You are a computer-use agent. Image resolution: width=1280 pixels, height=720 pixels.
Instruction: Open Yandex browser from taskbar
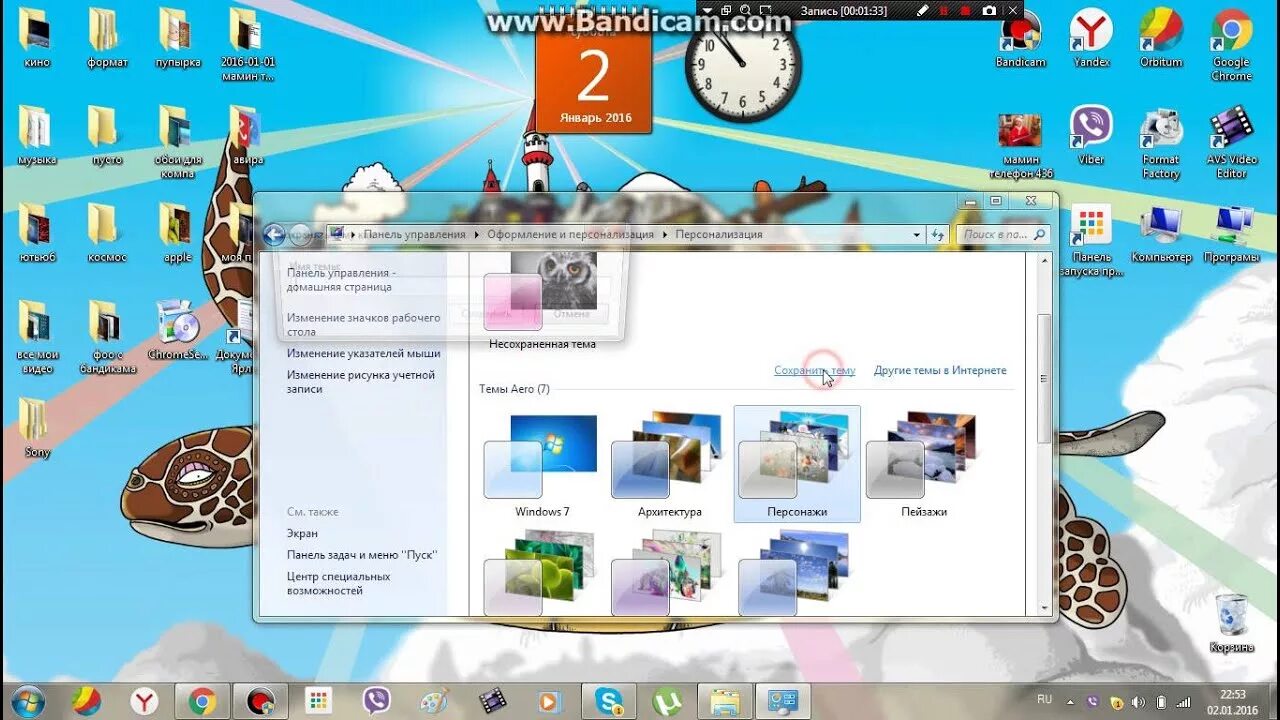145,701
